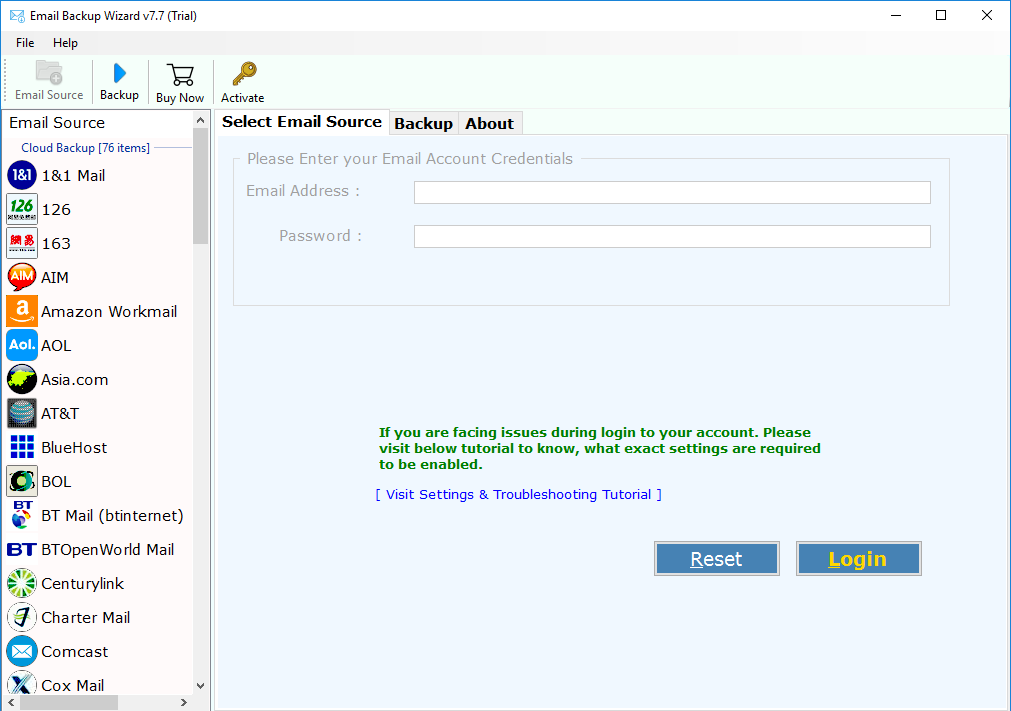Click source list horizontal scroll right arrow
Image resolution: width=1011 pixels, height=711 pixels.
click(184, 703)
